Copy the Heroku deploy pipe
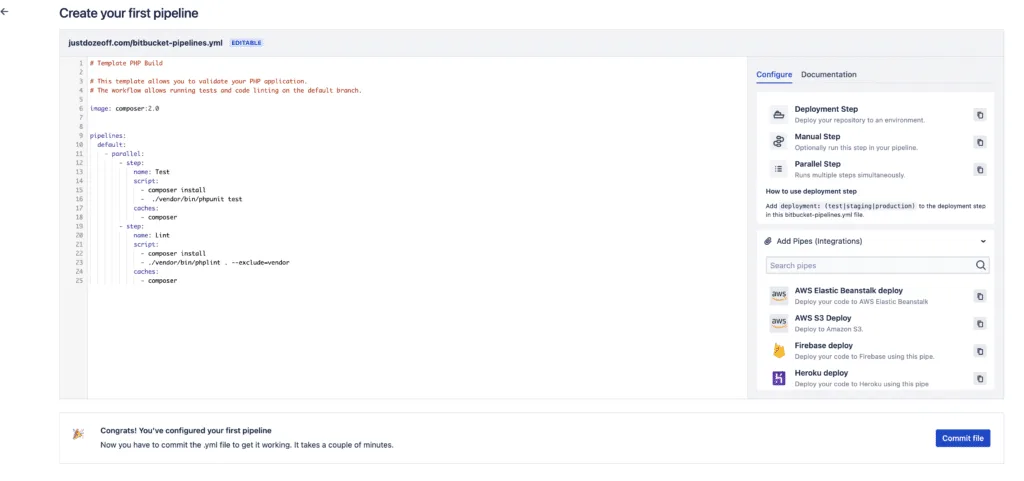 980,379
